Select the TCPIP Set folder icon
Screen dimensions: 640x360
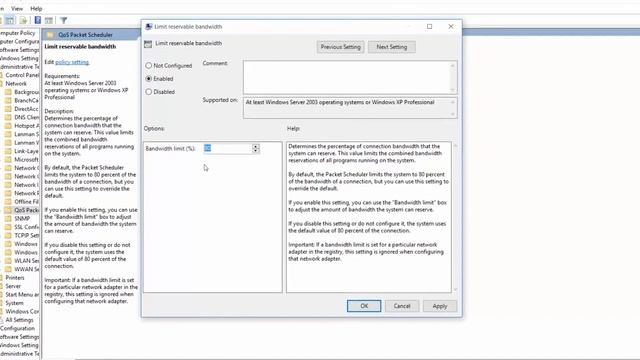(x=8, y=236)
